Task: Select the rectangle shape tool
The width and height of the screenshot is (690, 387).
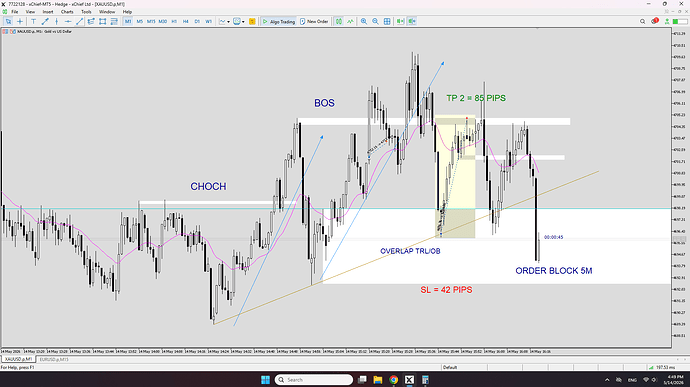Action: (103, 21)
